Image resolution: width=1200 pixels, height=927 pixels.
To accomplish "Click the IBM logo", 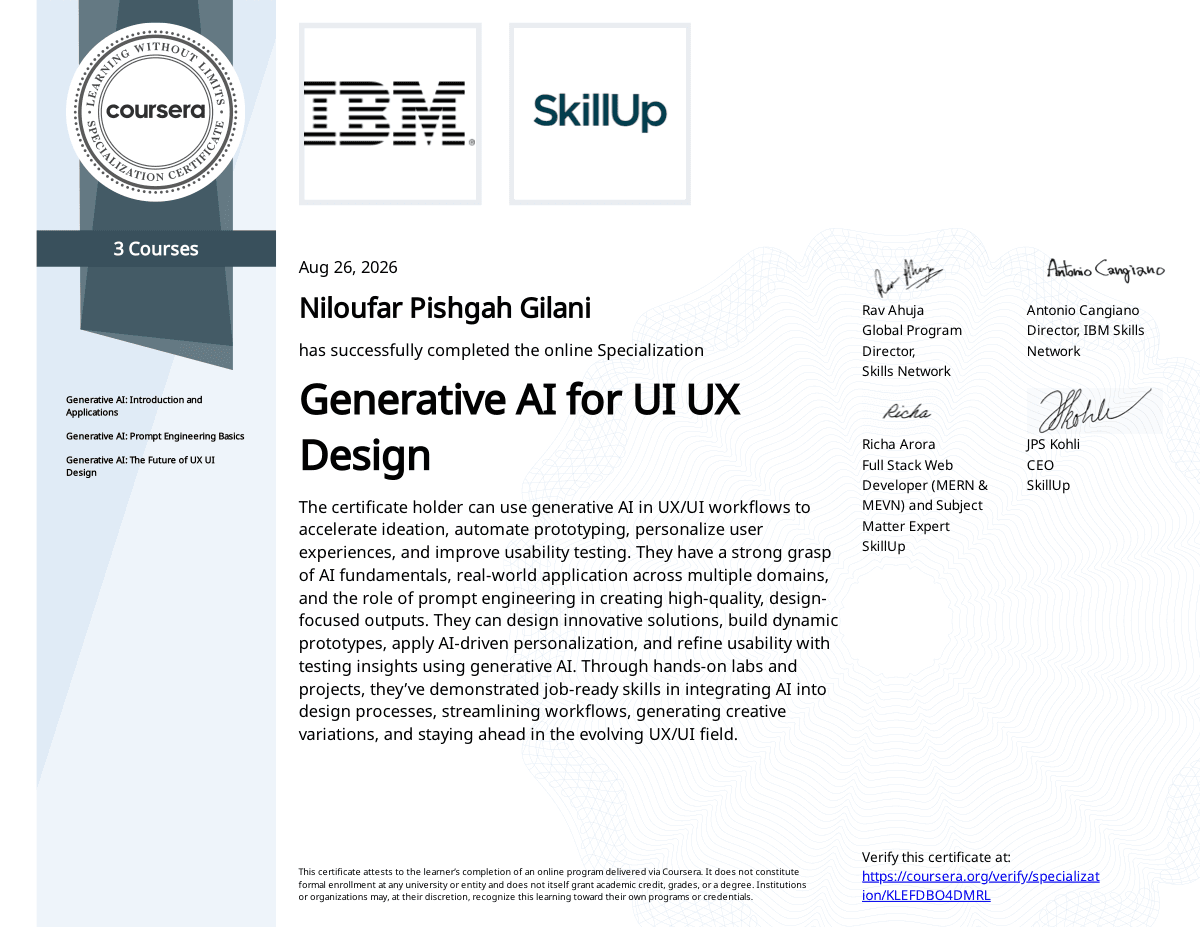I will coord(390,114).
